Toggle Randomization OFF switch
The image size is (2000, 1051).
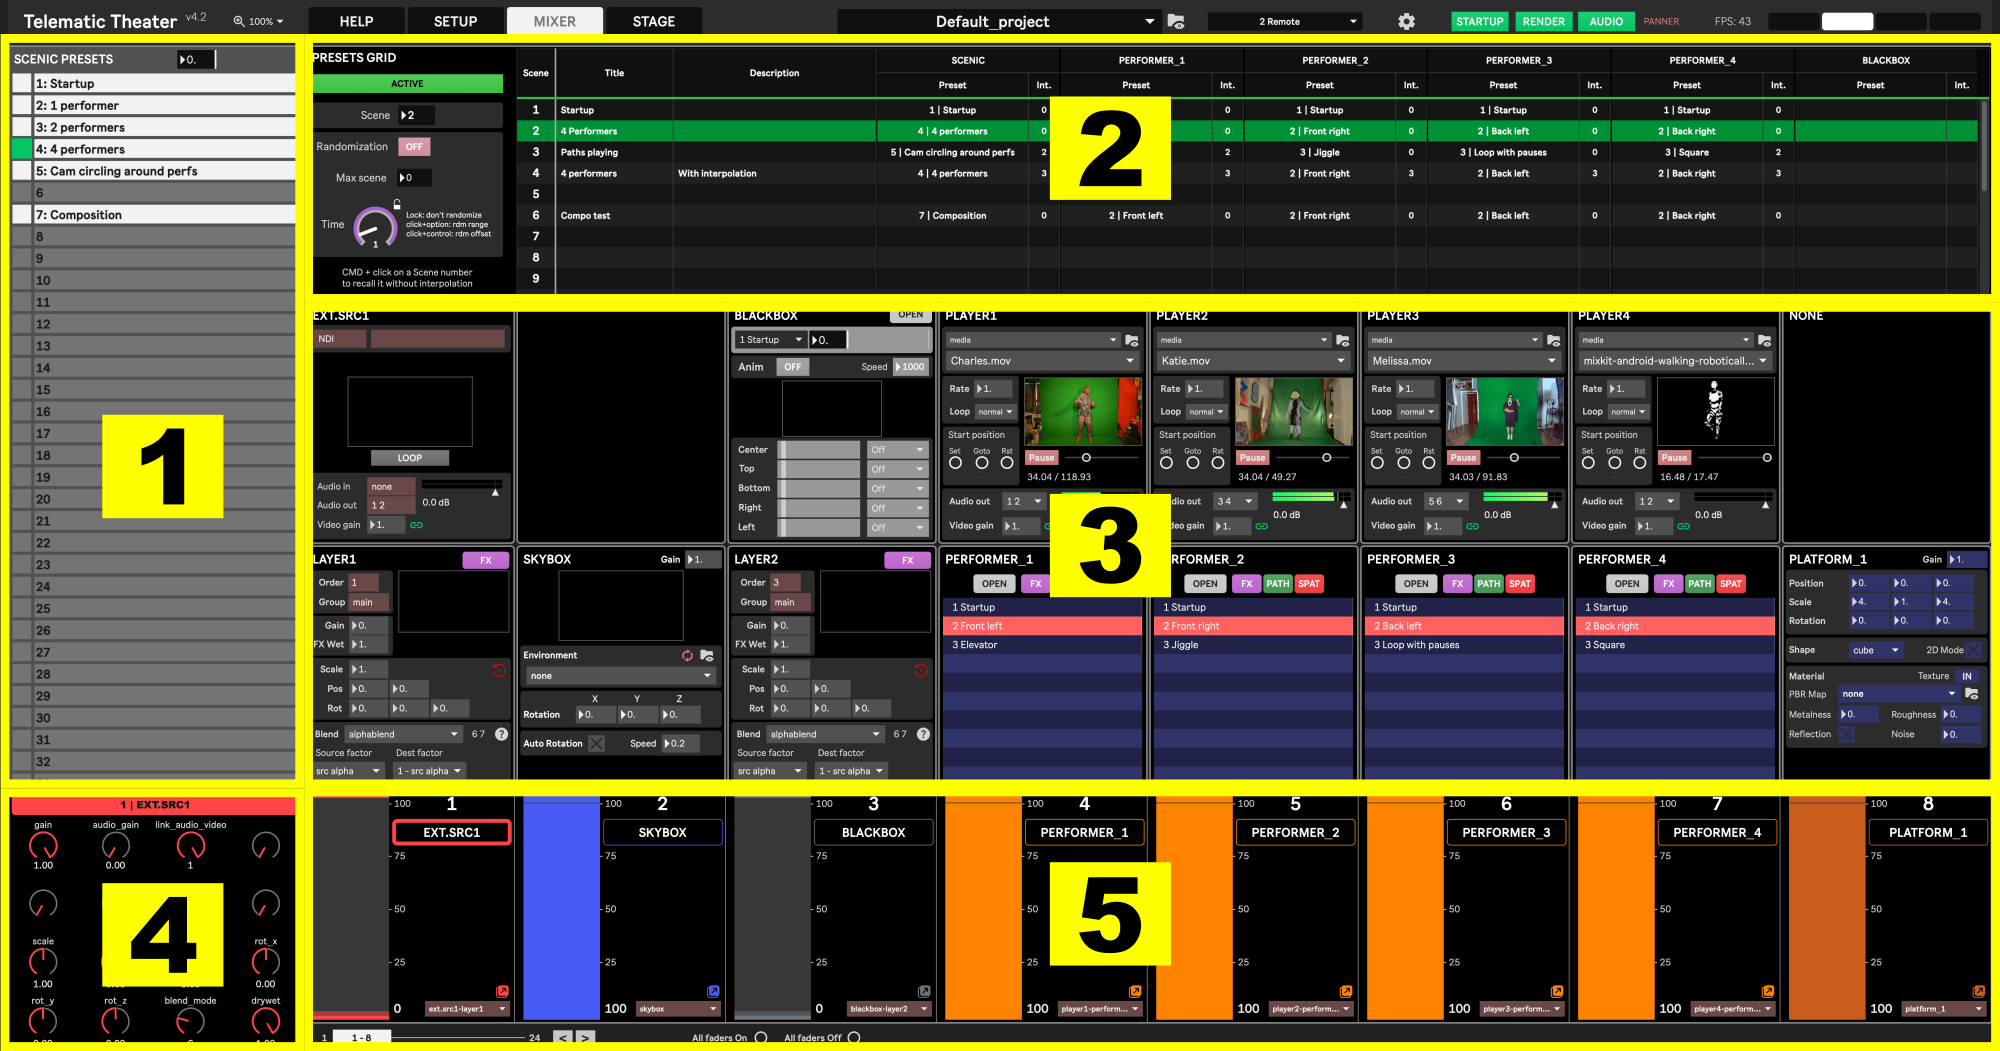pos(414,147)
